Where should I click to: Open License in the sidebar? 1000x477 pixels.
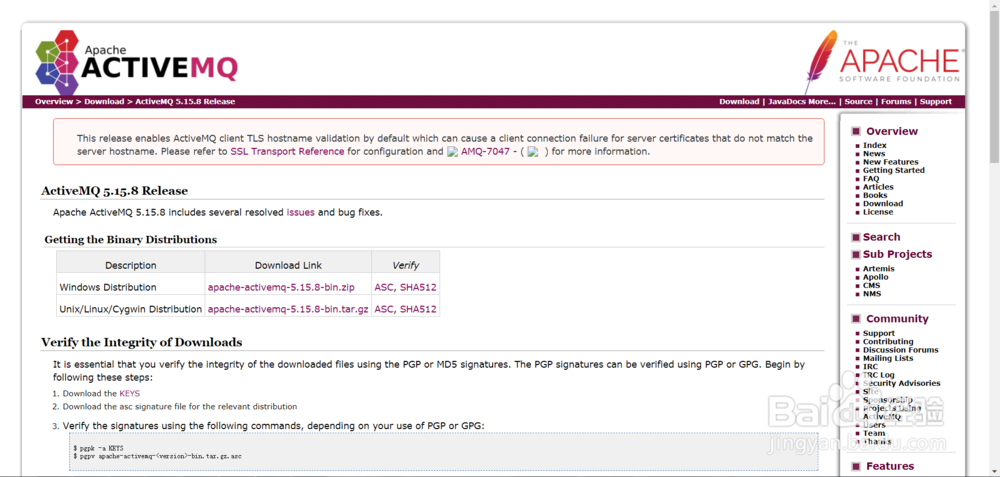tap(878, 212)
